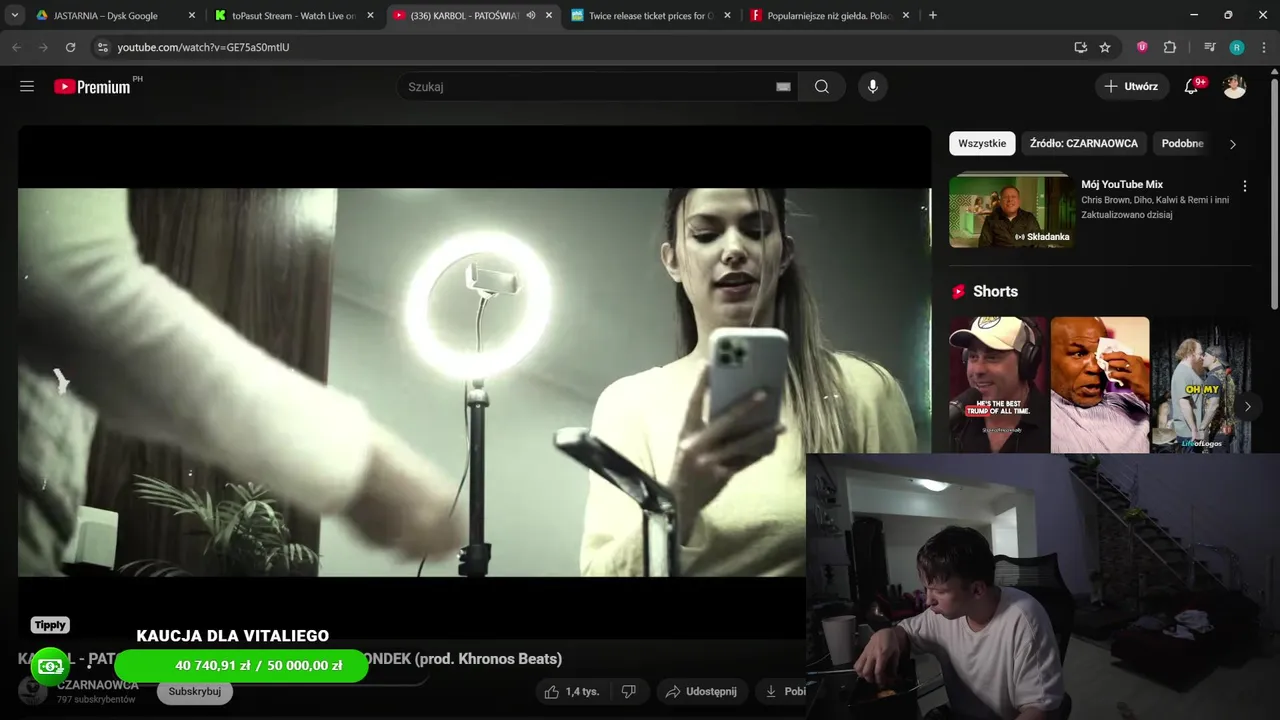This screenshot has width=1280, height=720.
Task: Open the OH MY Short thumbnail
Action: (x=1201, y=385)
